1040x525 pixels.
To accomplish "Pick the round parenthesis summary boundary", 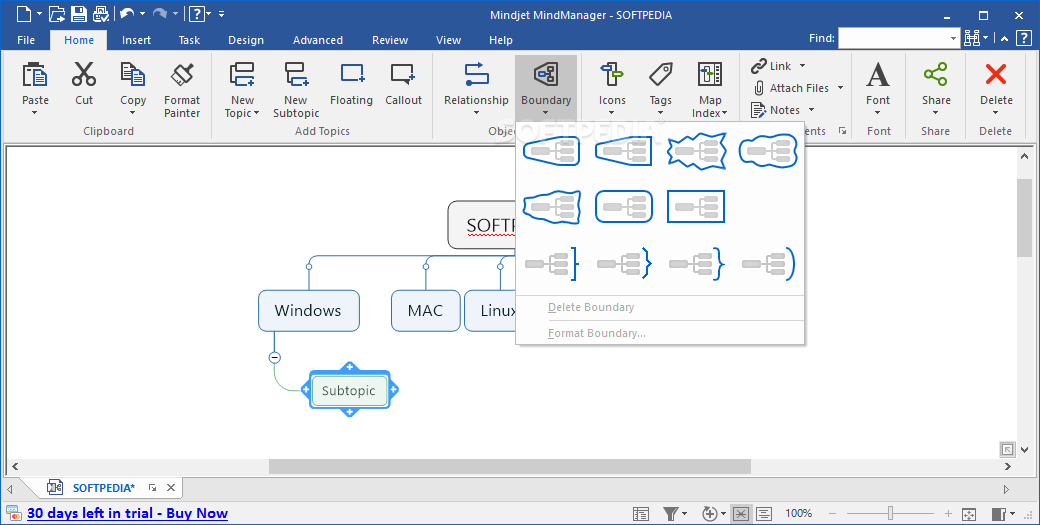I will 768,264.
